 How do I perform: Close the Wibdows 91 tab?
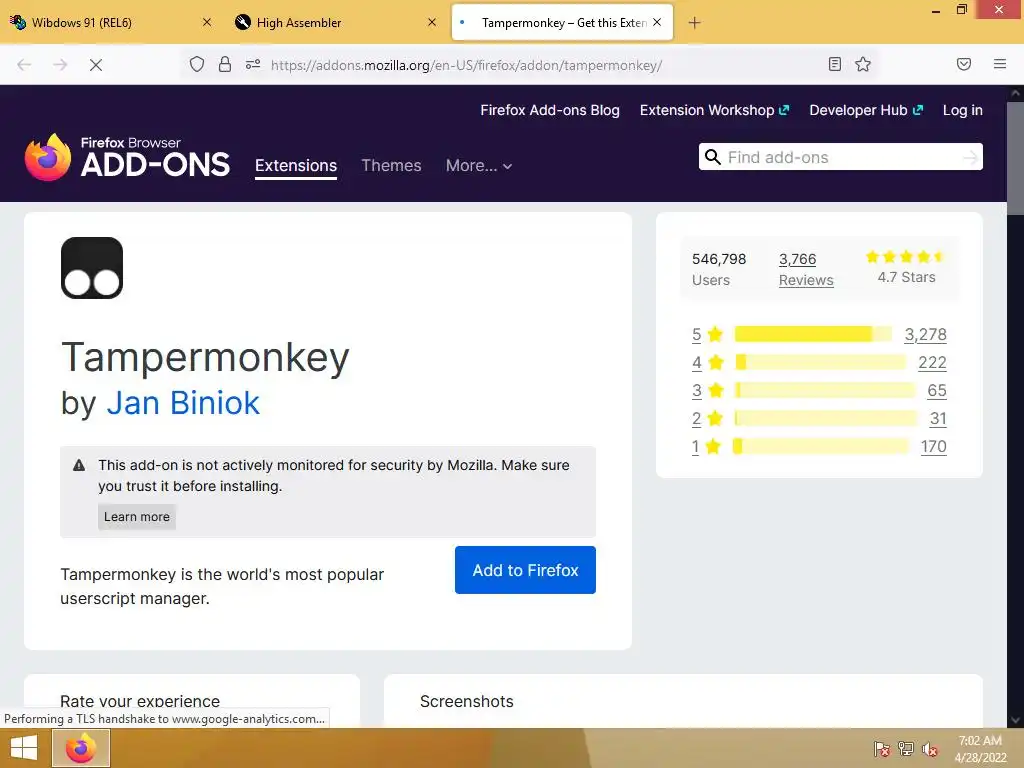[207, 22]
